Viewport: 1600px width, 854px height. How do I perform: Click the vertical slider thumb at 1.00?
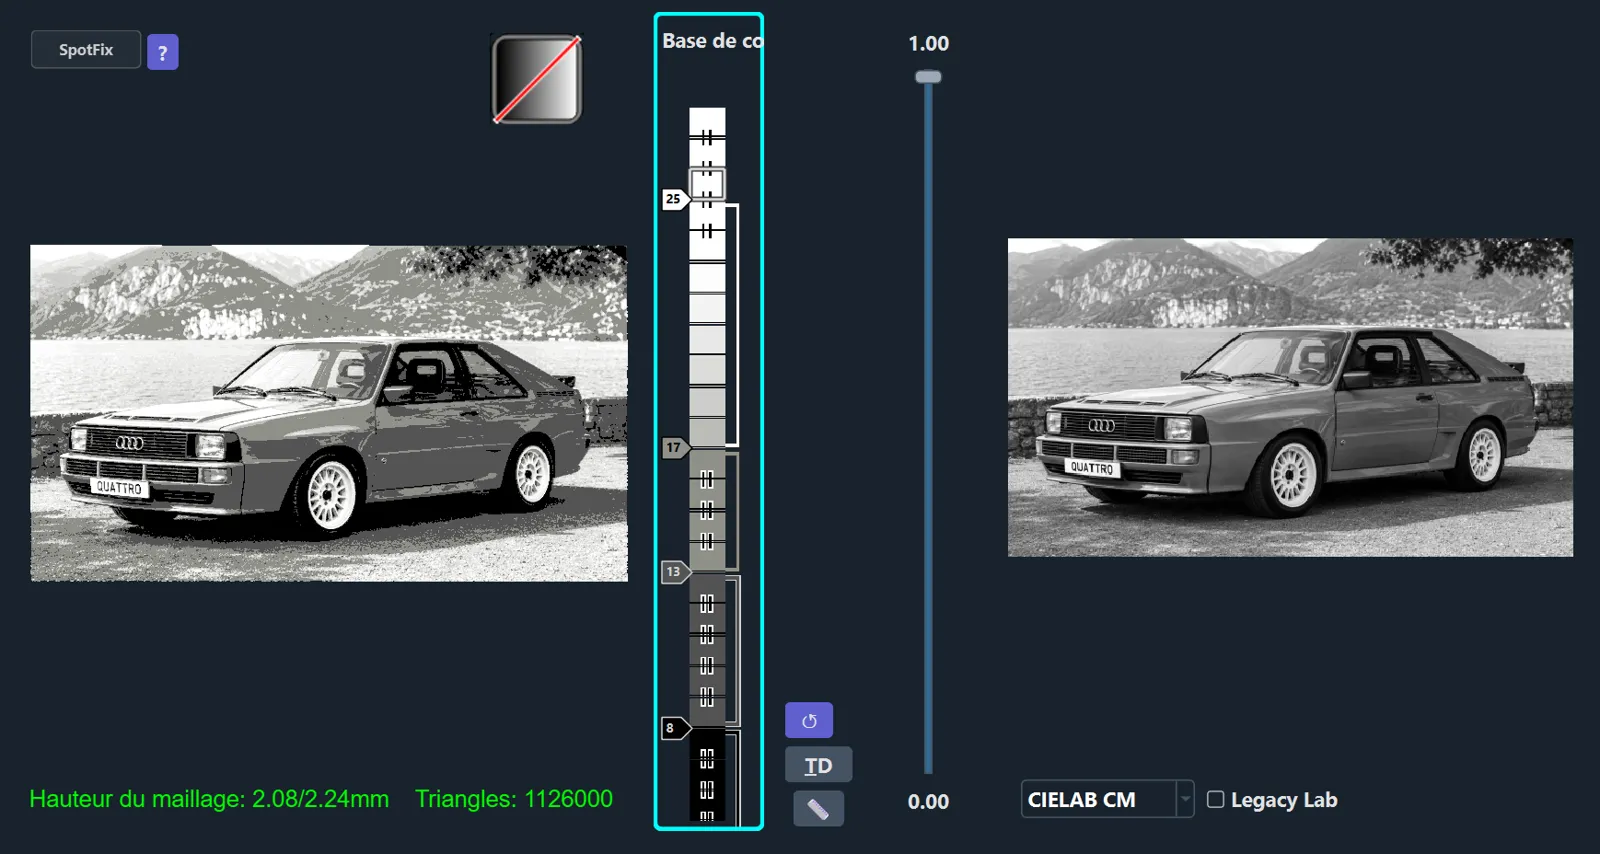[928, 77]
